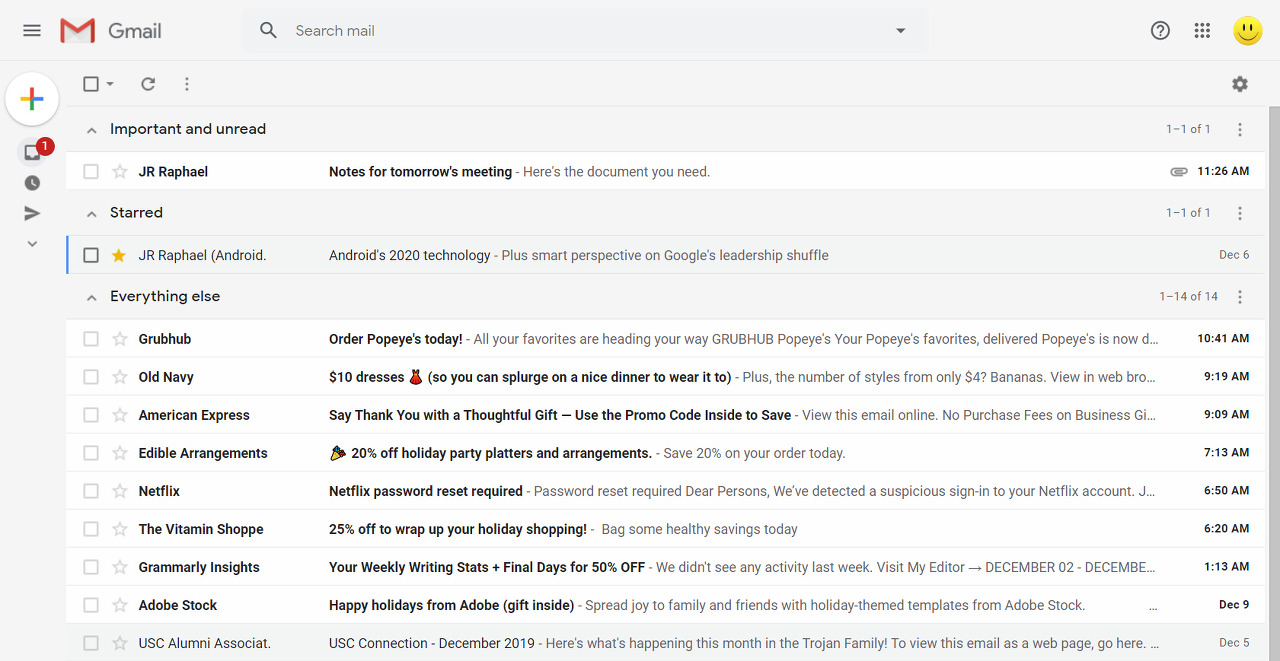Open Important and unread section options
The image size is (1280, 661).
tap(1240, 129)
